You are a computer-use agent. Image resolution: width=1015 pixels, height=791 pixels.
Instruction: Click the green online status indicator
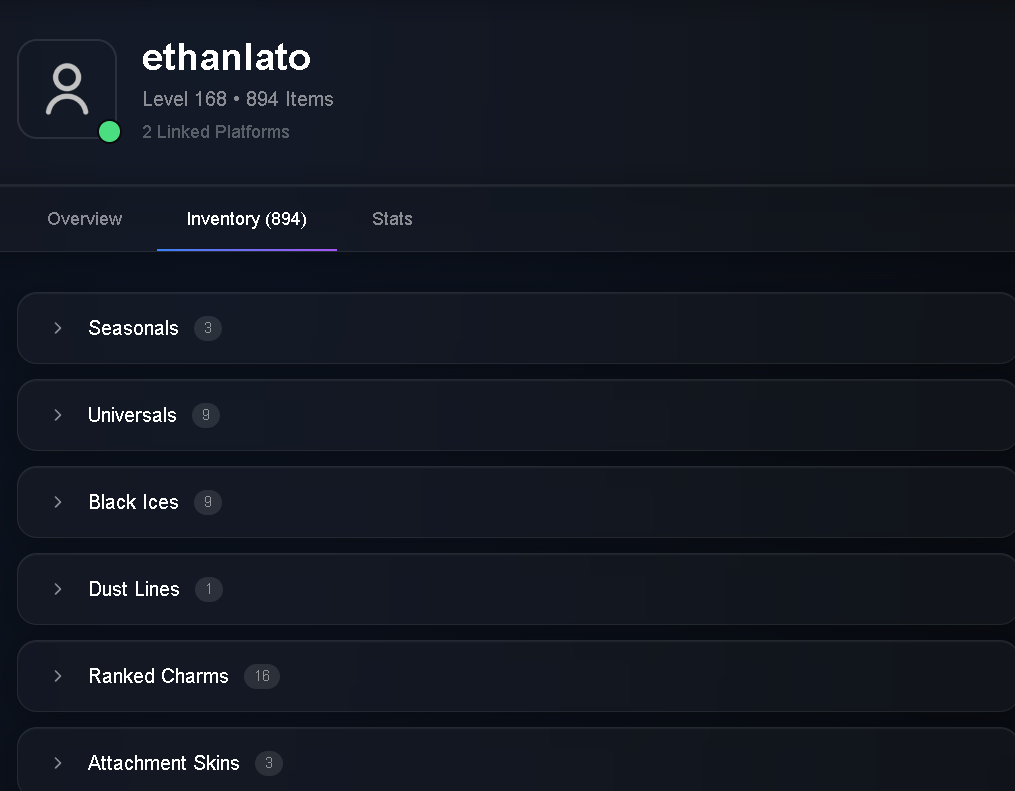[x=109, y=131]
